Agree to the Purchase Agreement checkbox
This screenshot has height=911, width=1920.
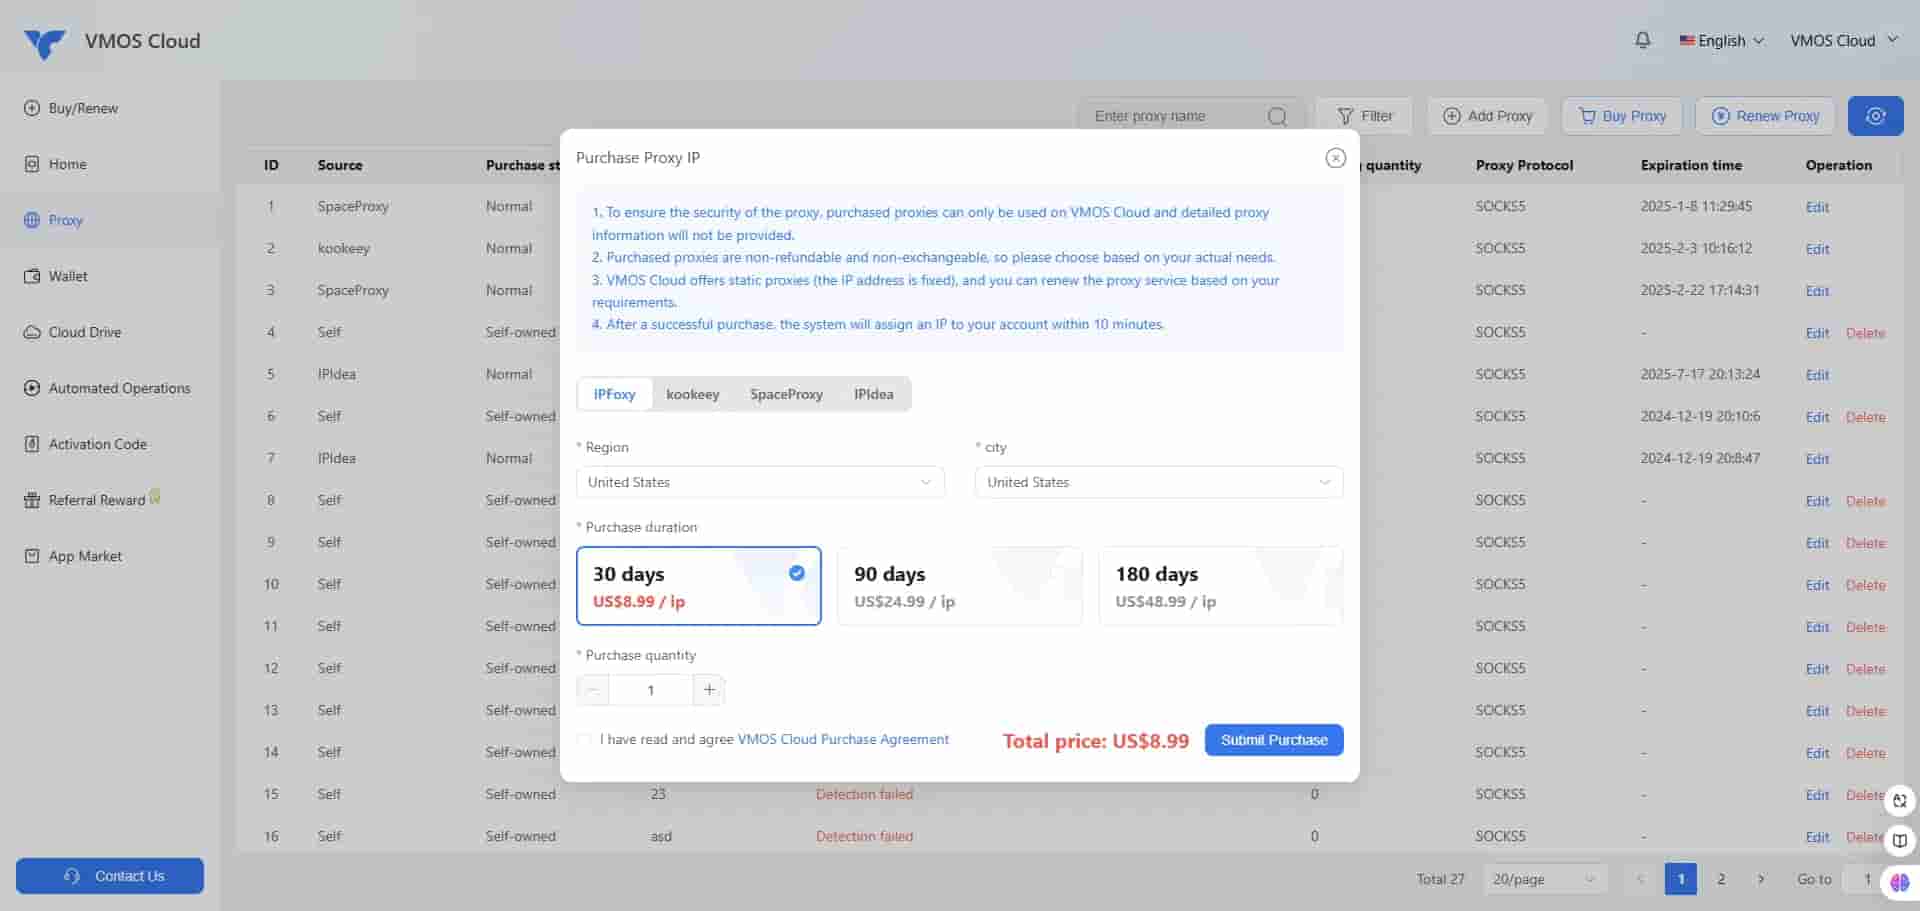[x=584, y=740]
